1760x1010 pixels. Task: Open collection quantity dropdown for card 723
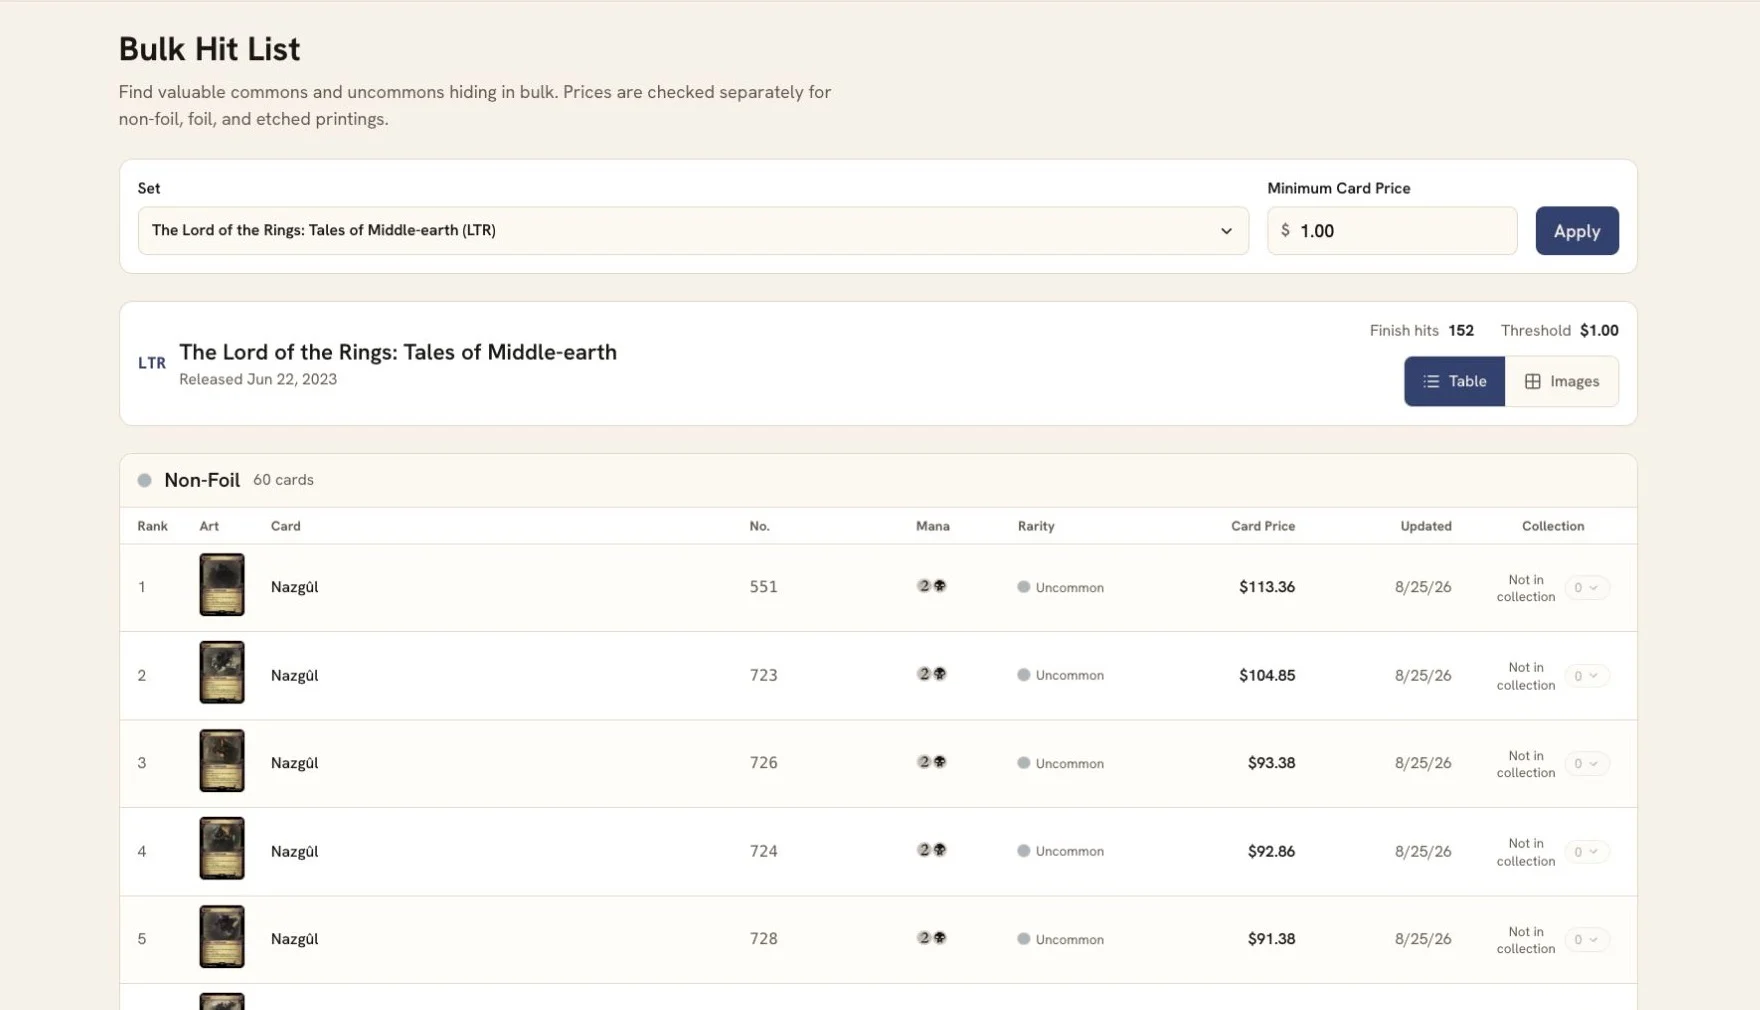coord(1586,676)
